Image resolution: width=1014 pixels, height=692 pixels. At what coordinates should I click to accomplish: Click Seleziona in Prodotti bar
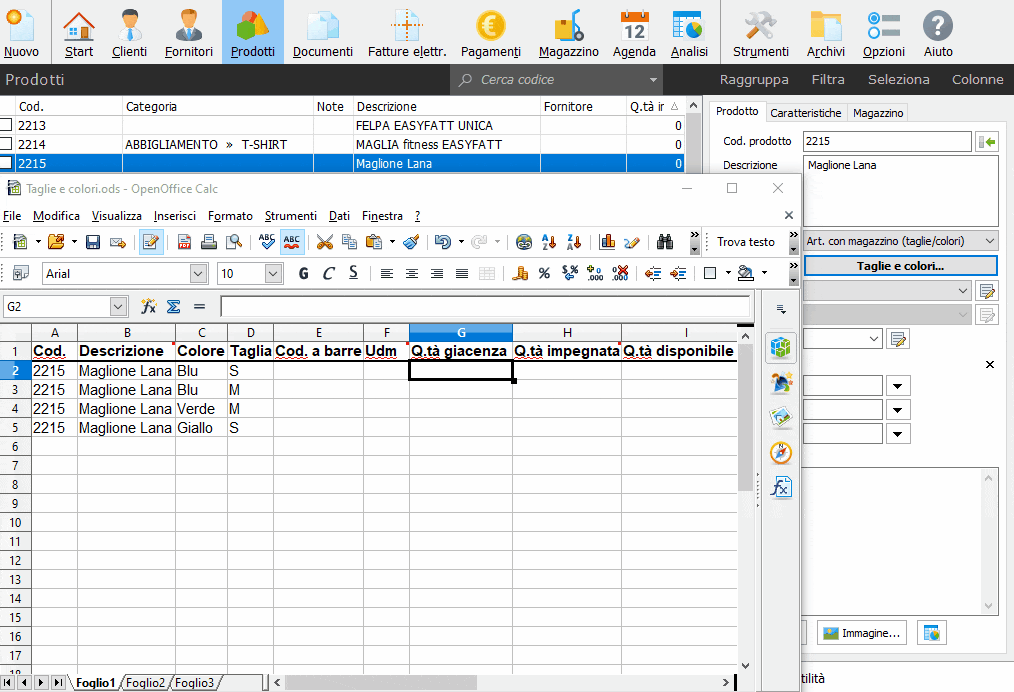click(898, 80)
